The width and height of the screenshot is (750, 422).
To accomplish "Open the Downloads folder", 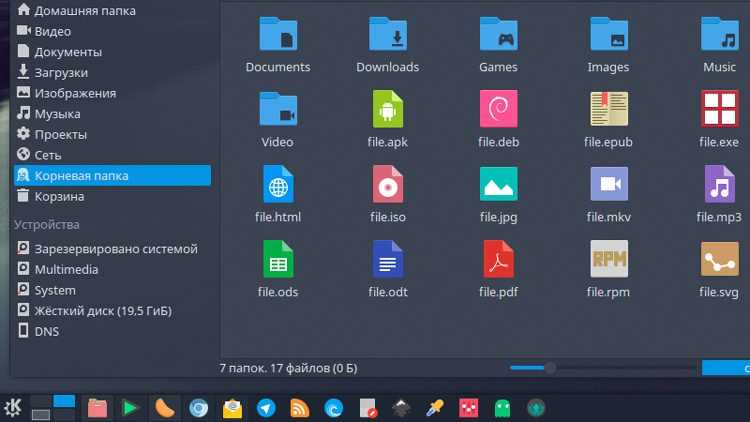I will (x=387, y=34).
